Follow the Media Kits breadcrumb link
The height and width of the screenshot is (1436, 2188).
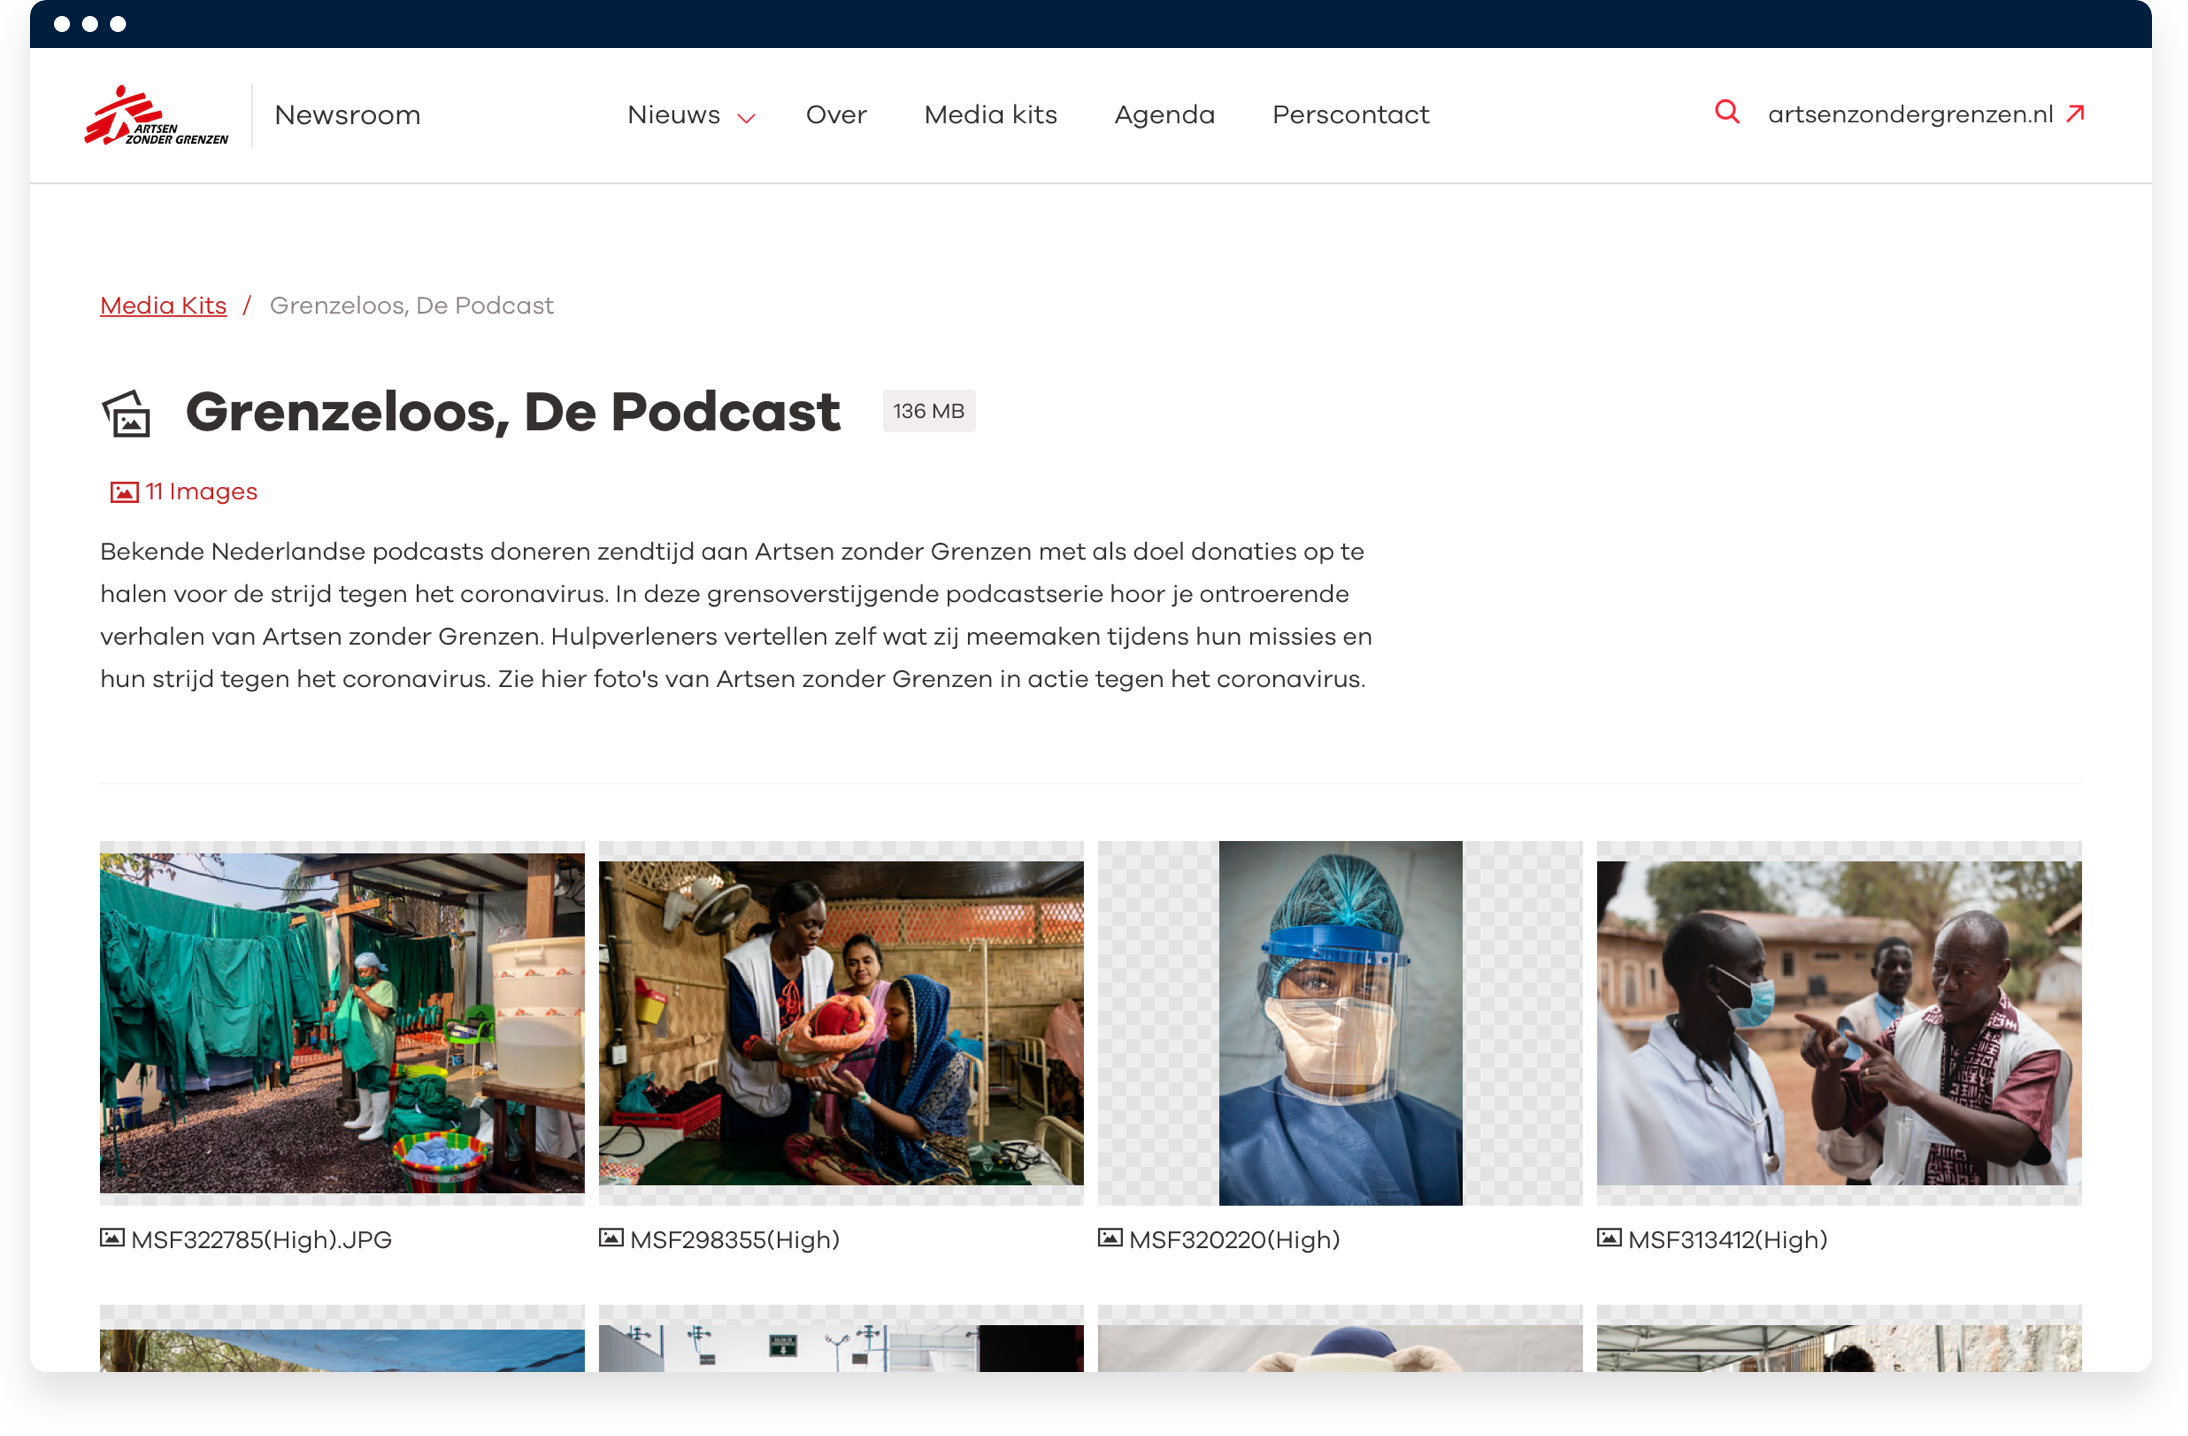coord(163,306)
